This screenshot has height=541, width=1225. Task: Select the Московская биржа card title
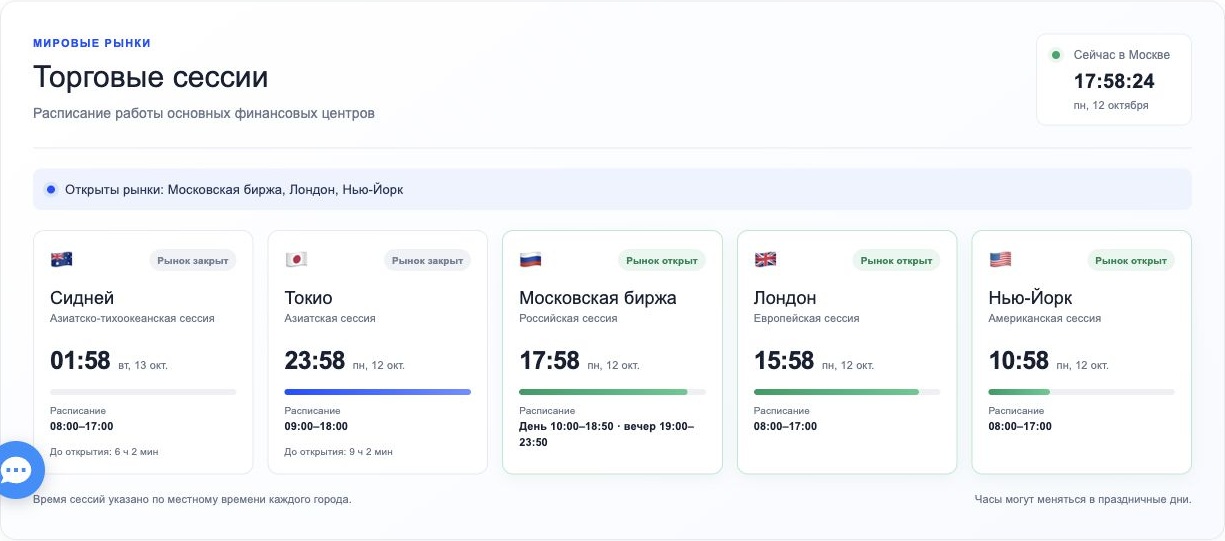tap(598, 298)
